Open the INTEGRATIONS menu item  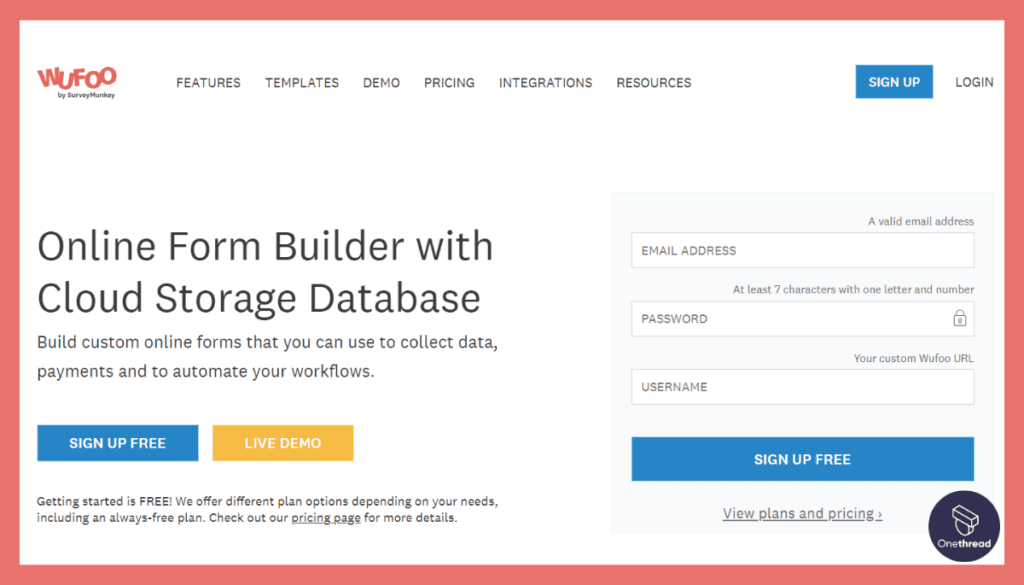[545, 83]
